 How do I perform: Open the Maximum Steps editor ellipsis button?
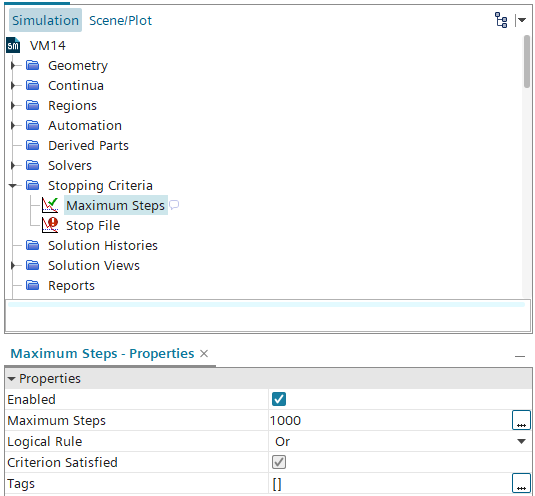[x=521, y=420]
